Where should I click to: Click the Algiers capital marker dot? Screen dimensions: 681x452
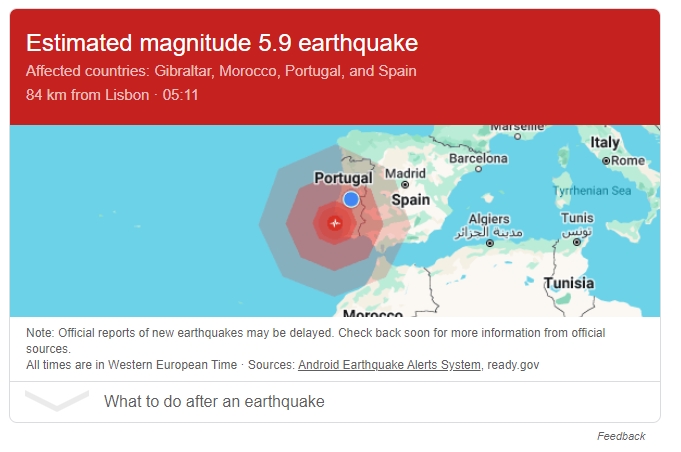(x=489, y=243)
